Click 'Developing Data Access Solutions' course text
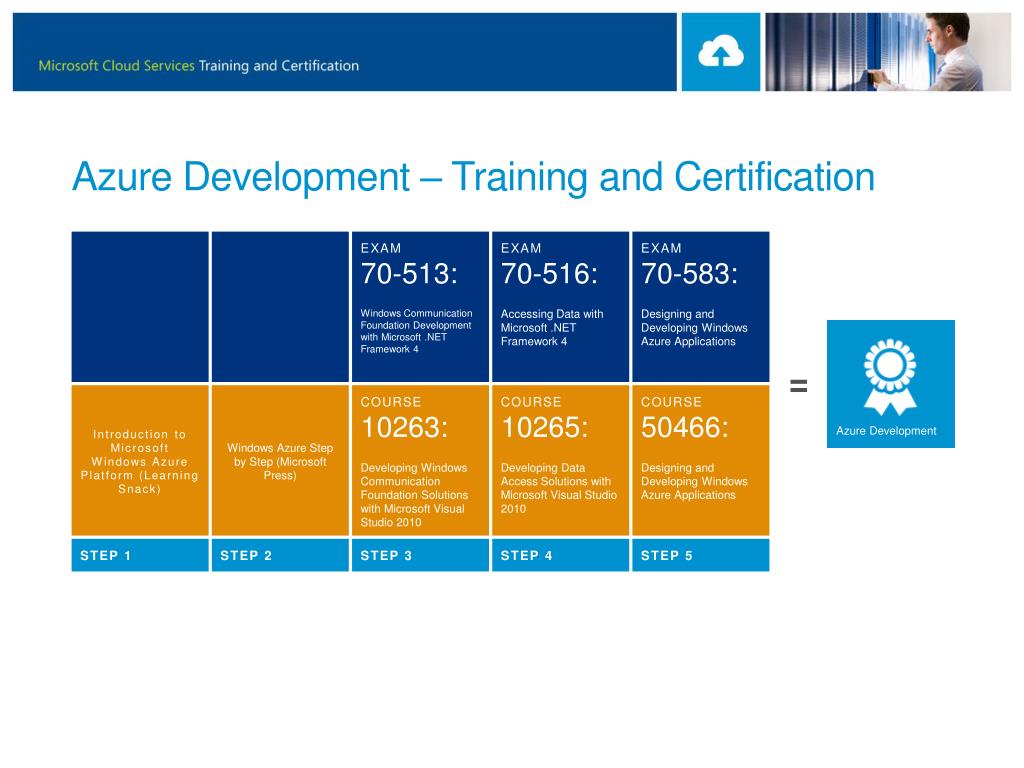Image resolution: width=1024 pixels, height=768 pixels. (x=559, y=488)
